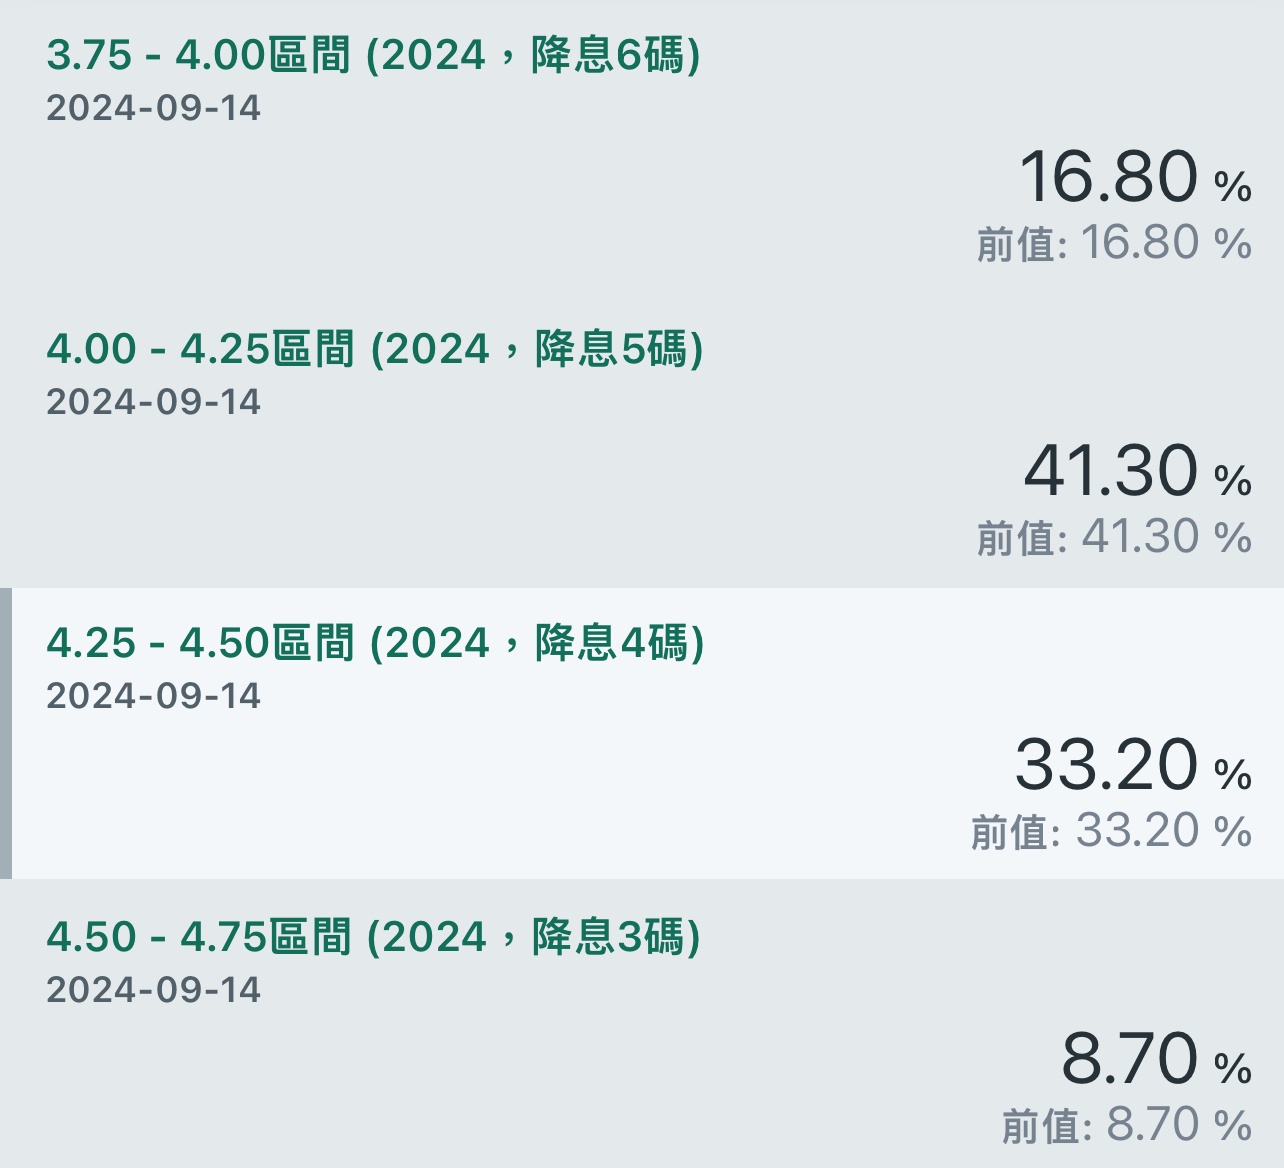Viewport: 1284px width, 1168px height.
Task: Open the 4.00 - 4.25區間 降息5碼 entry title
Action: coord(375,349)
